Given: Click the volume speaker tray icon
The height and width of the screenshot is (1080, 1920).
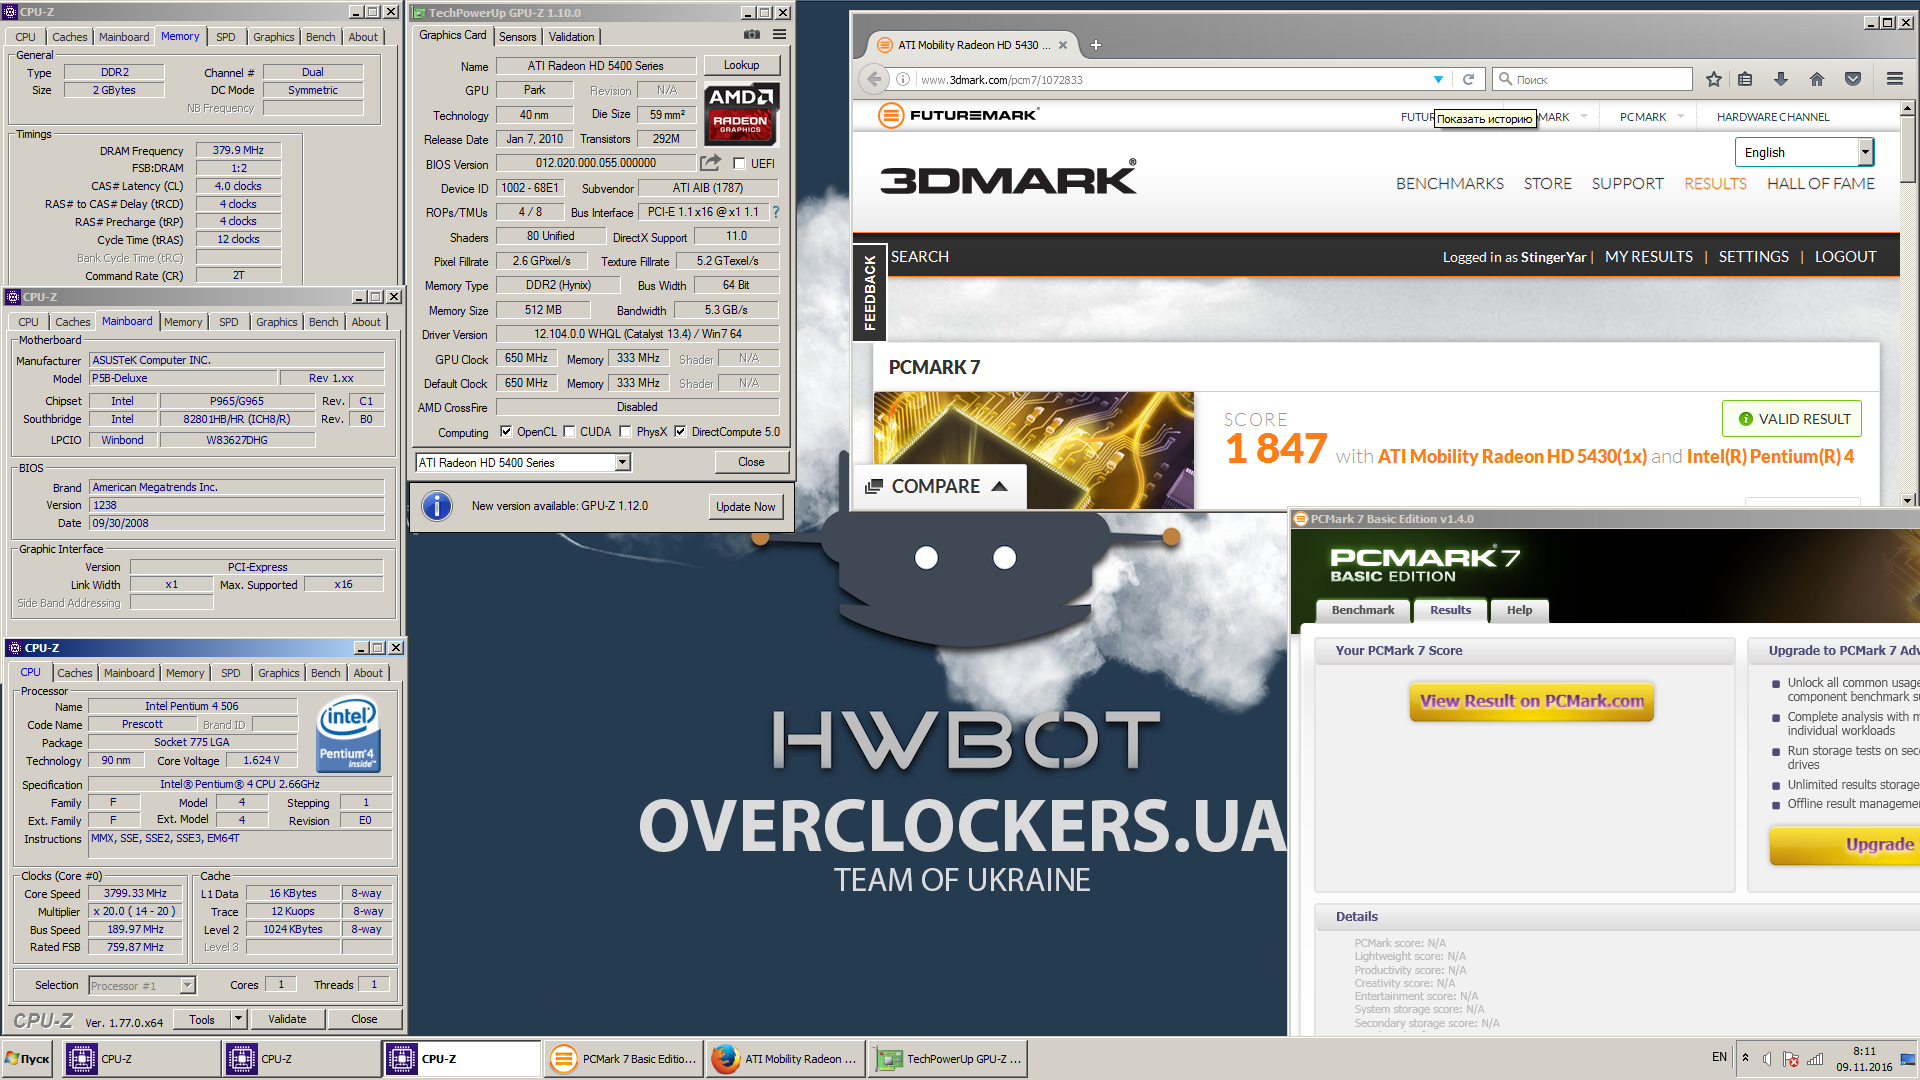Looking at the screenshot, I should [1768, 1059].
